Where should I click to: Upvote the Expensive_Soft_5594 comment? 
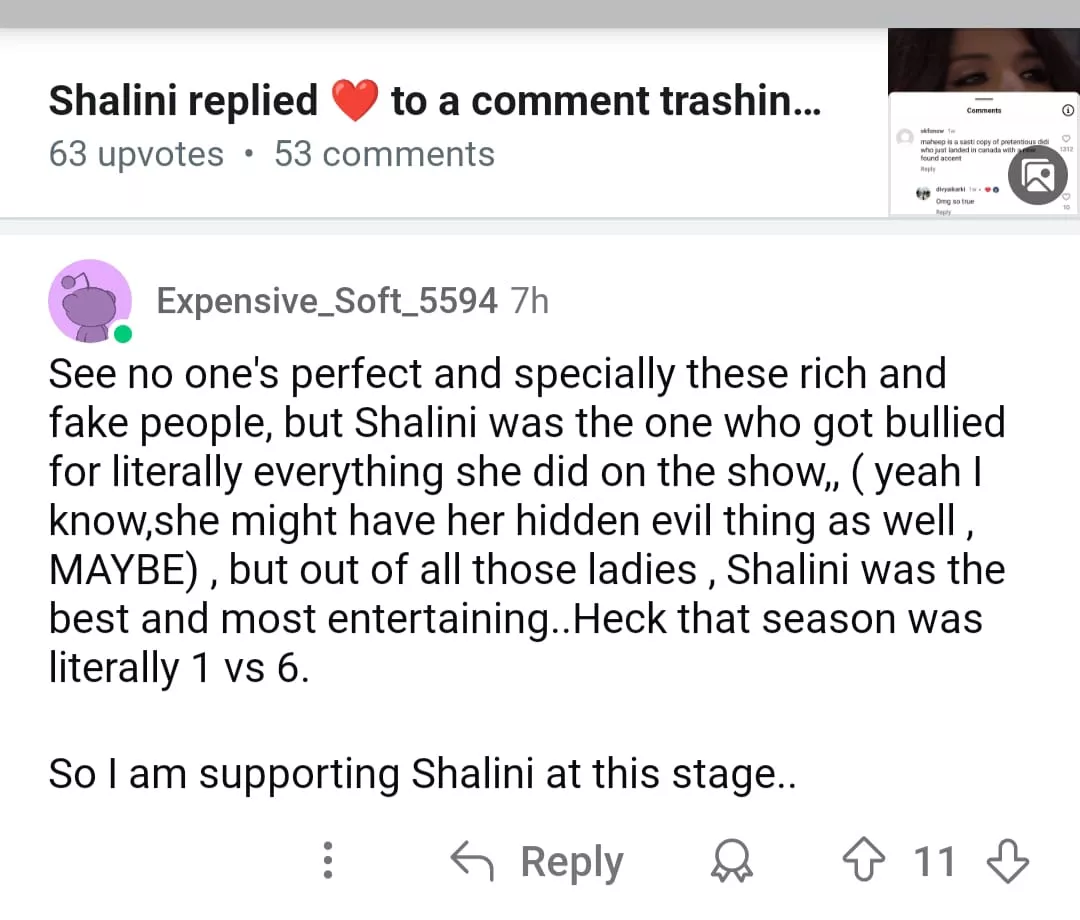pos(864,861)
